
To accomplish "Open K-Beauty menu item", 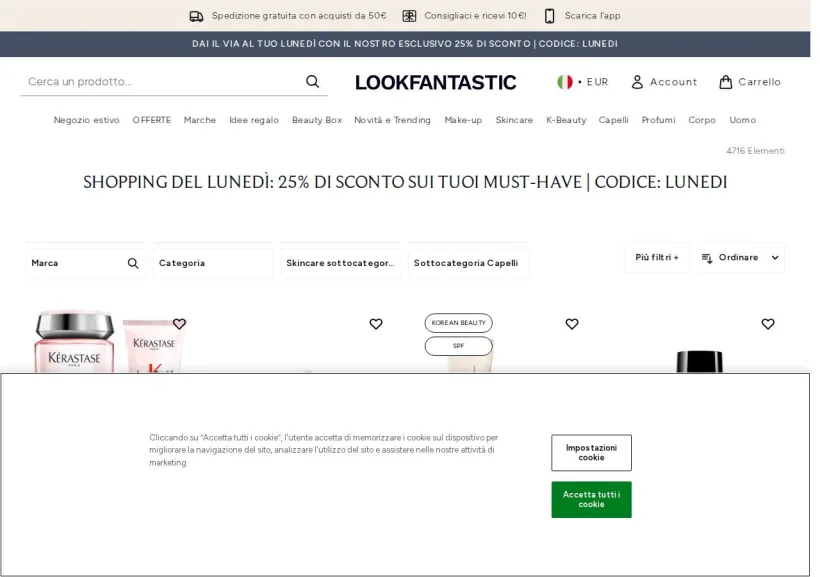I will click(x=566, y=120).
